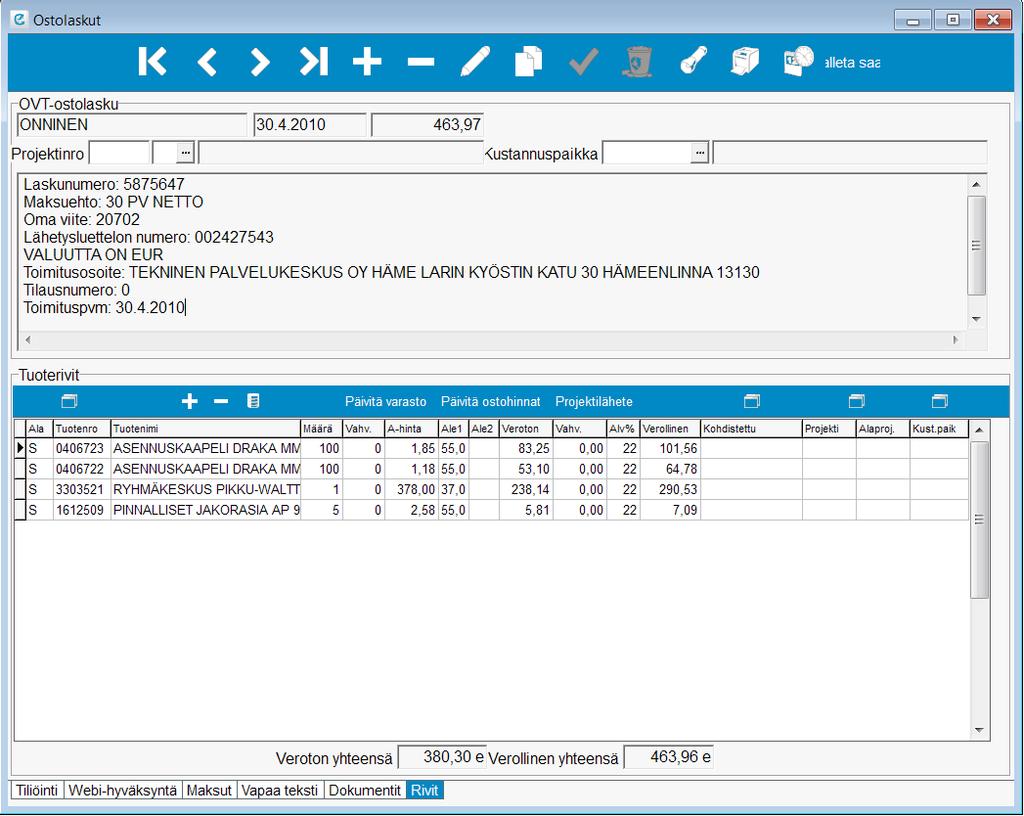Click the product table vertical scrollbar thumb
1024x816 pixels.
click(x=978, y=519)
